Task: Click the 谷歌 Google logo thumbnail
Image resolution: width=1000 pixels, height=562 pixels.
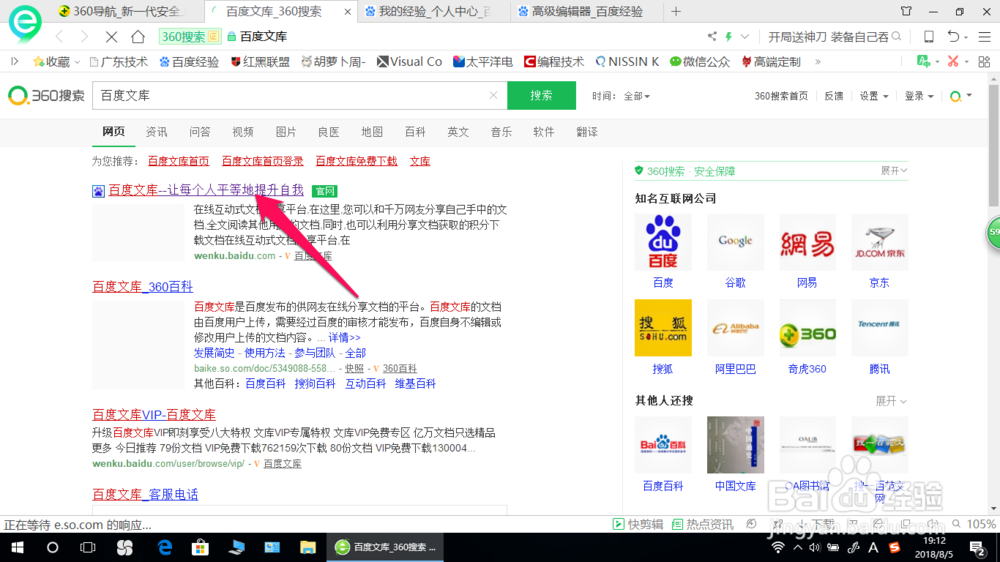Action: click(735, 242)
